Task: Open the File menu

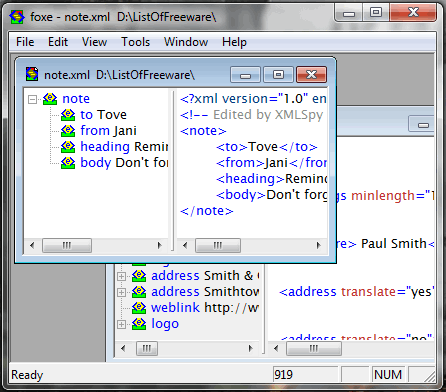Action: pos(25,42)
